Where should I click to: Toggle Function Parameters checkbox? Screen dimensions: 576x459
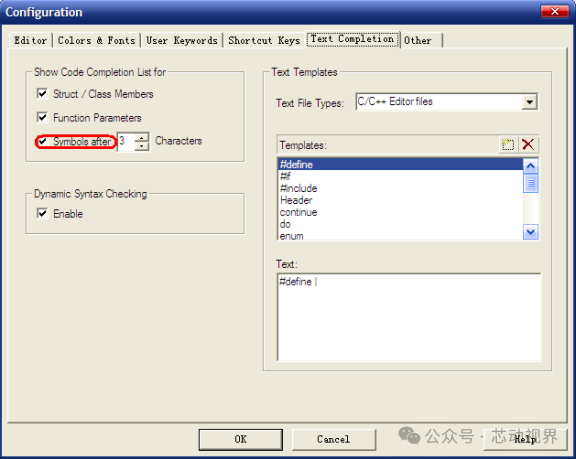[42, 118]
